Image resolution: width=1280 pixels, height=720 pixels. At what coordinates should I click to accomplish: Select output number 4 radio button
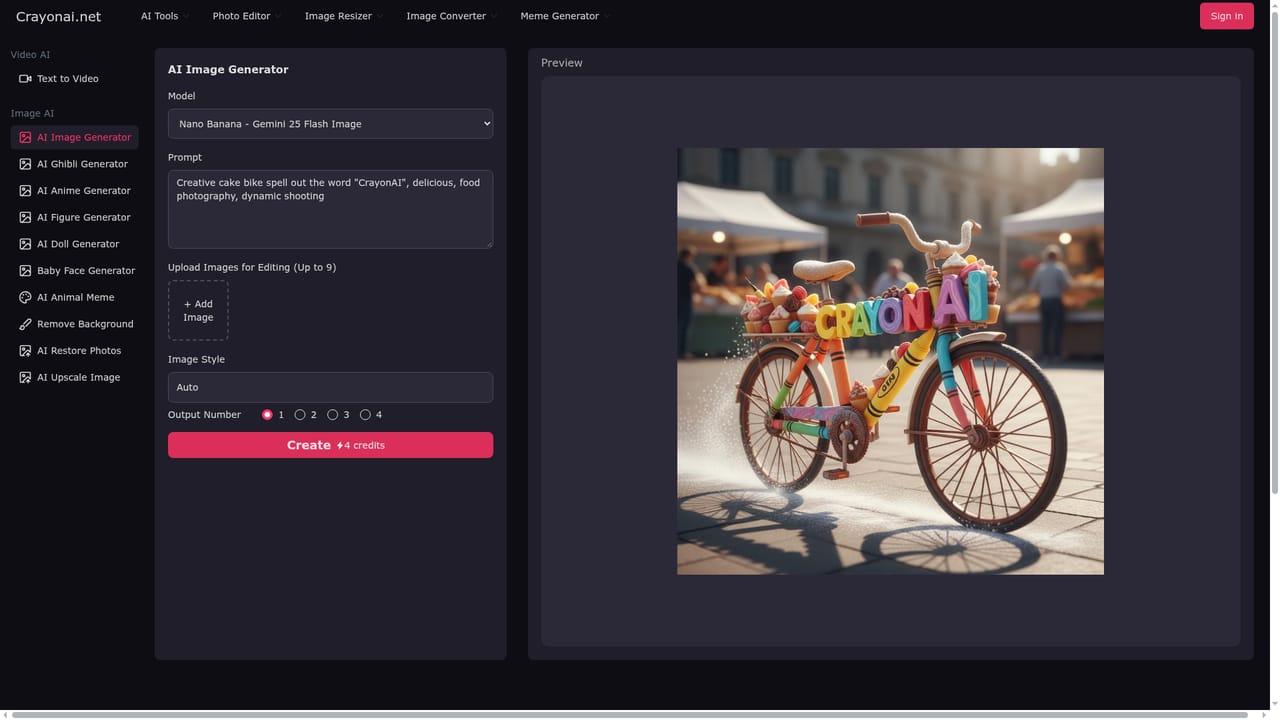point(365,415)
